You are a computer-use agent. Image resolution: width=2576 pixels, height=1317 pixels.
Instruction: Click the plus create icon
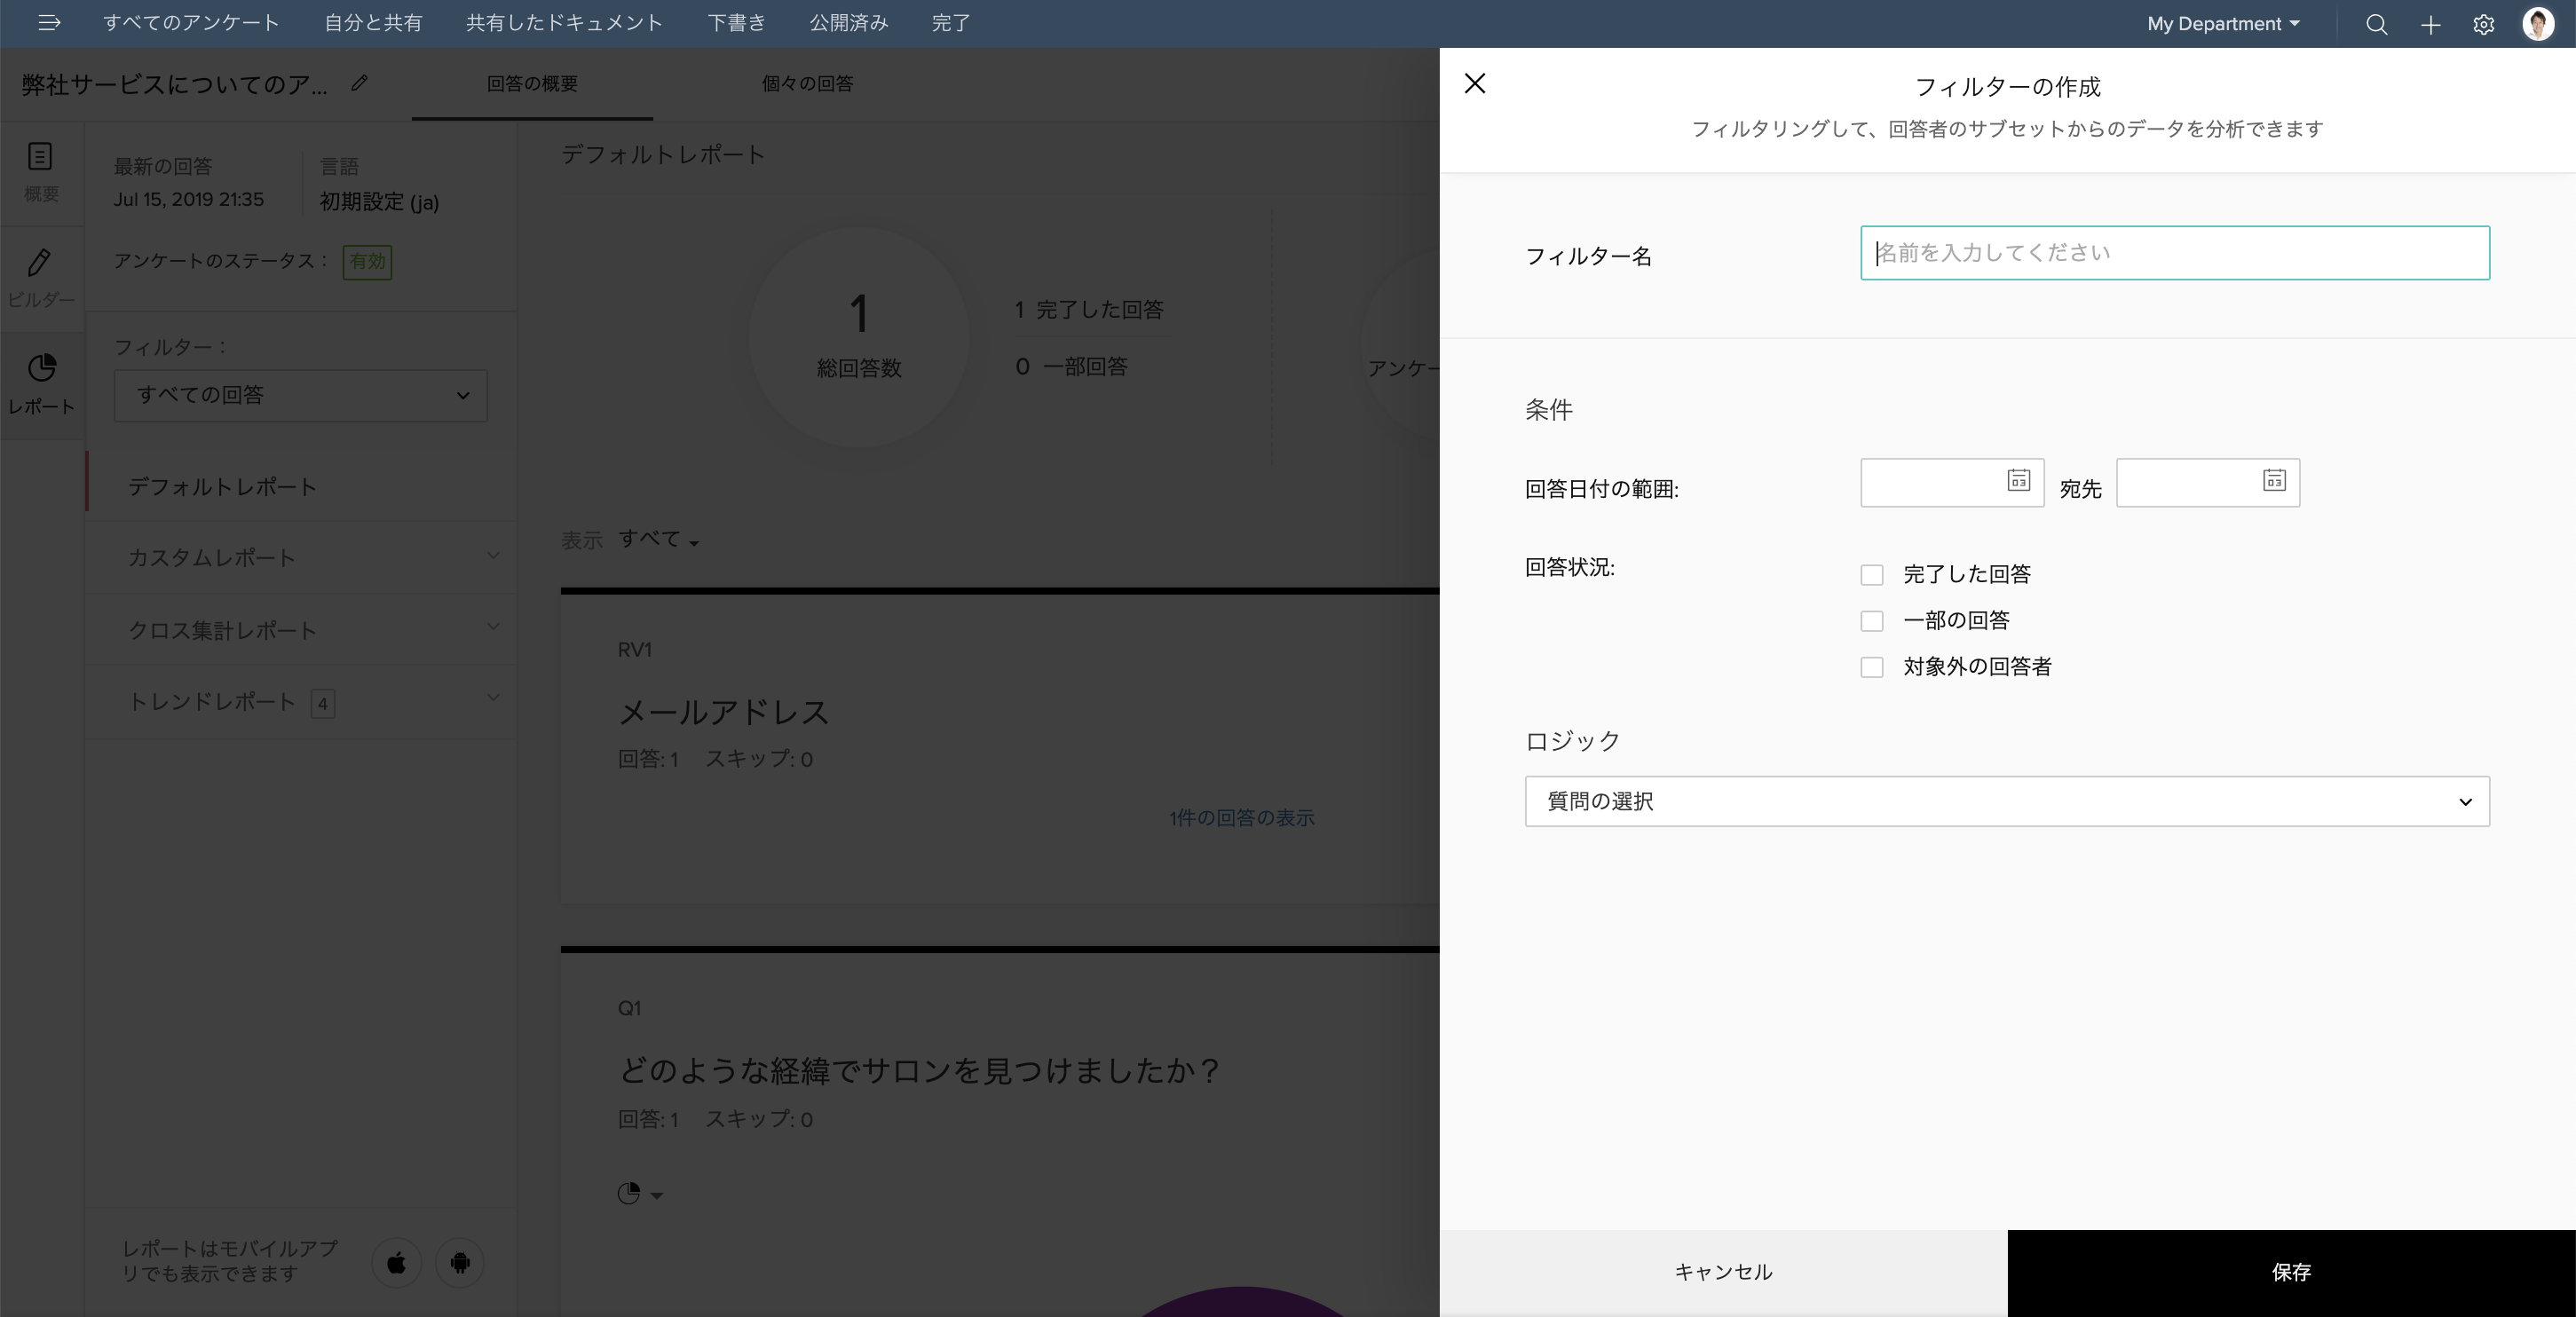click(x=2430, y=25)
